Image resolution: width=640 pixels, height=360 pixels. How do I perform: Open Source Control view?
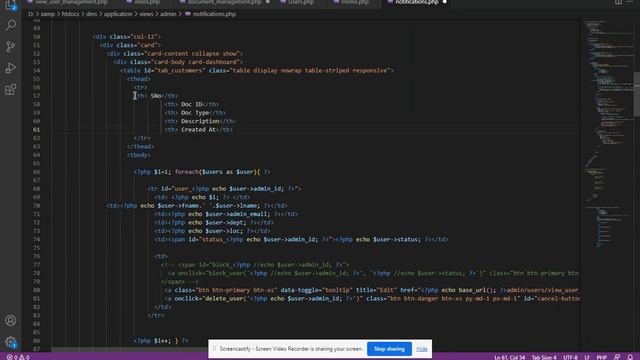11,47
